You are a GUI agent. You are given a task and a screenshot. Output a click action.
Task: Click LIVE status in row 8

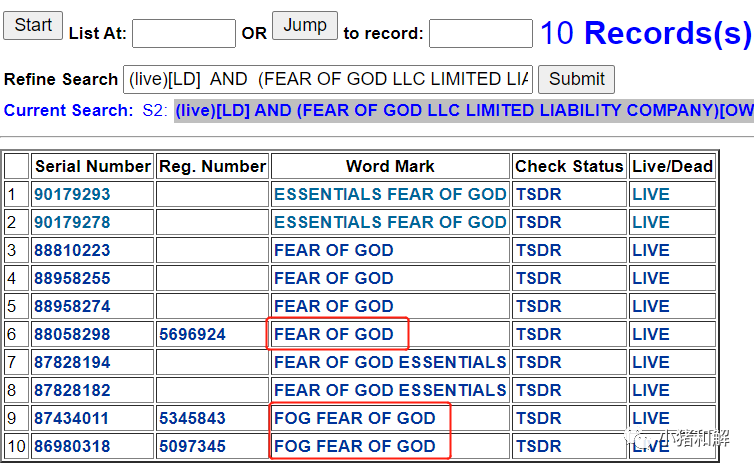(651, 390)
